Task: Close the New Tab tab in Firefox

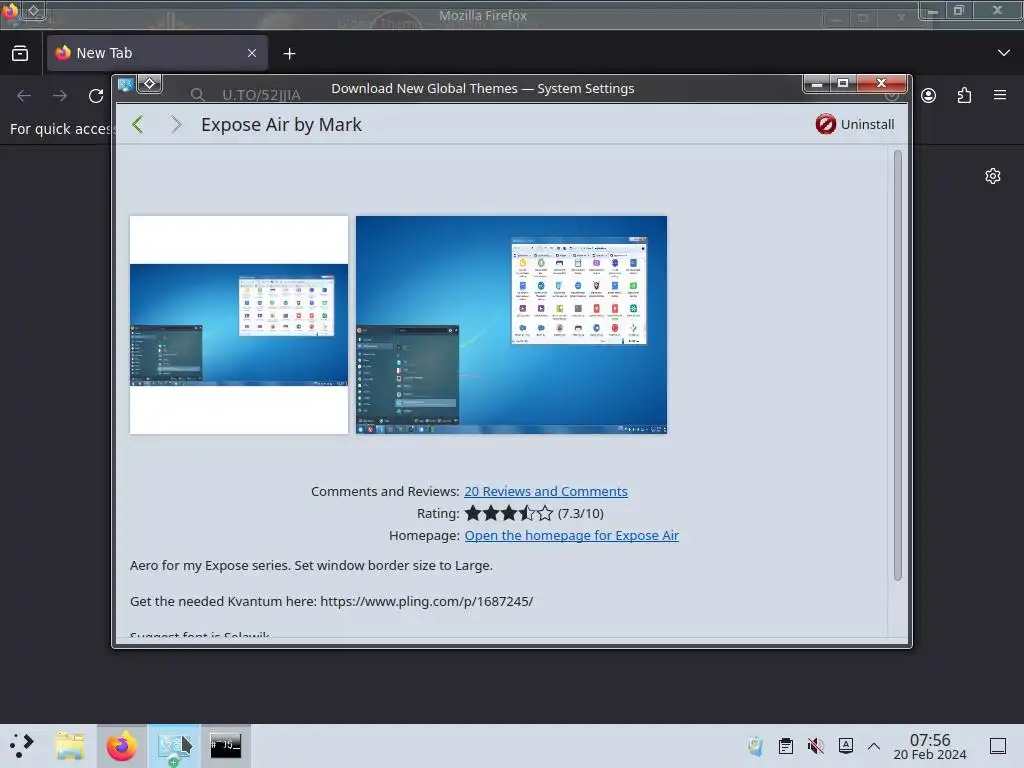Action: (x=251, y=53)
